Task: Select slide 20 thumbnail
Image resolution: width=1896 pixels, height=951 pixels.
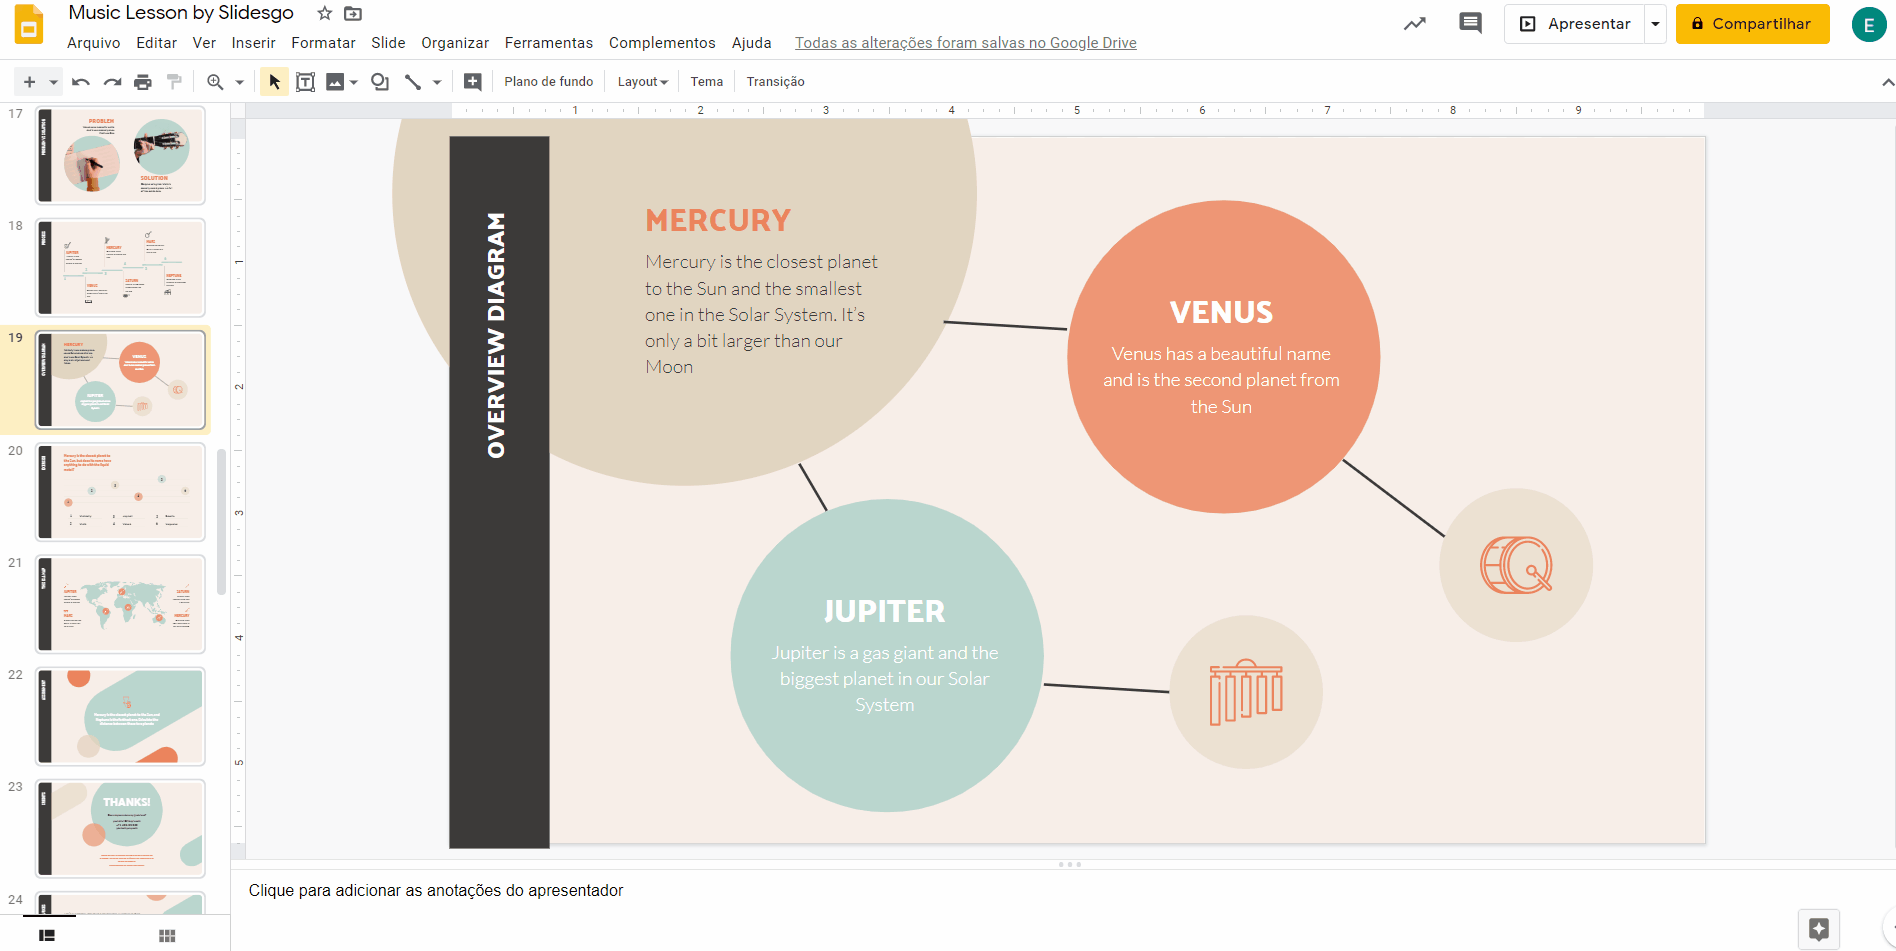Action: pos(121,492)
